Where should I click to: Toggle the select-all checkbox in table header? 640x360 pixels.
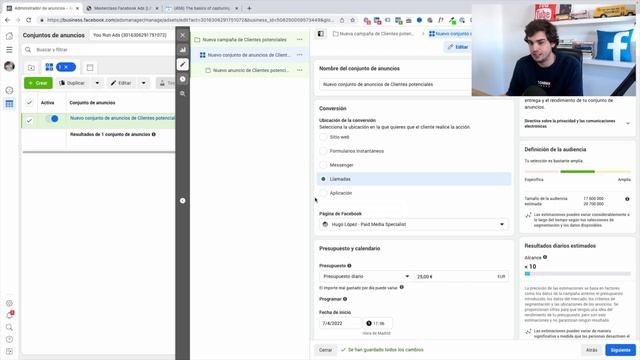point(29,102)
